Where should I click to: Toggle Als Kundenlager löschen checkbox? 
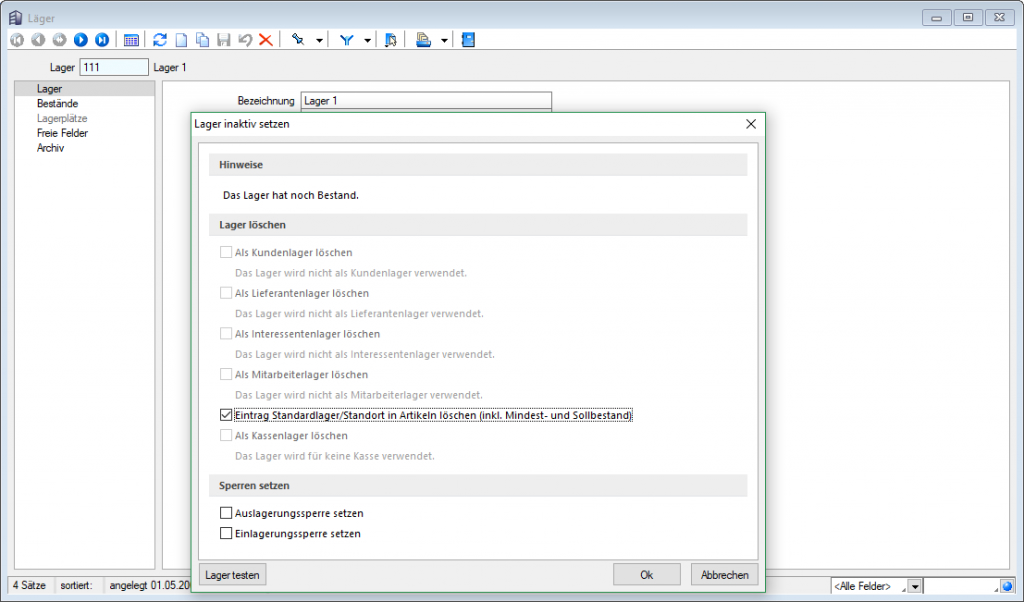point(226,252)
